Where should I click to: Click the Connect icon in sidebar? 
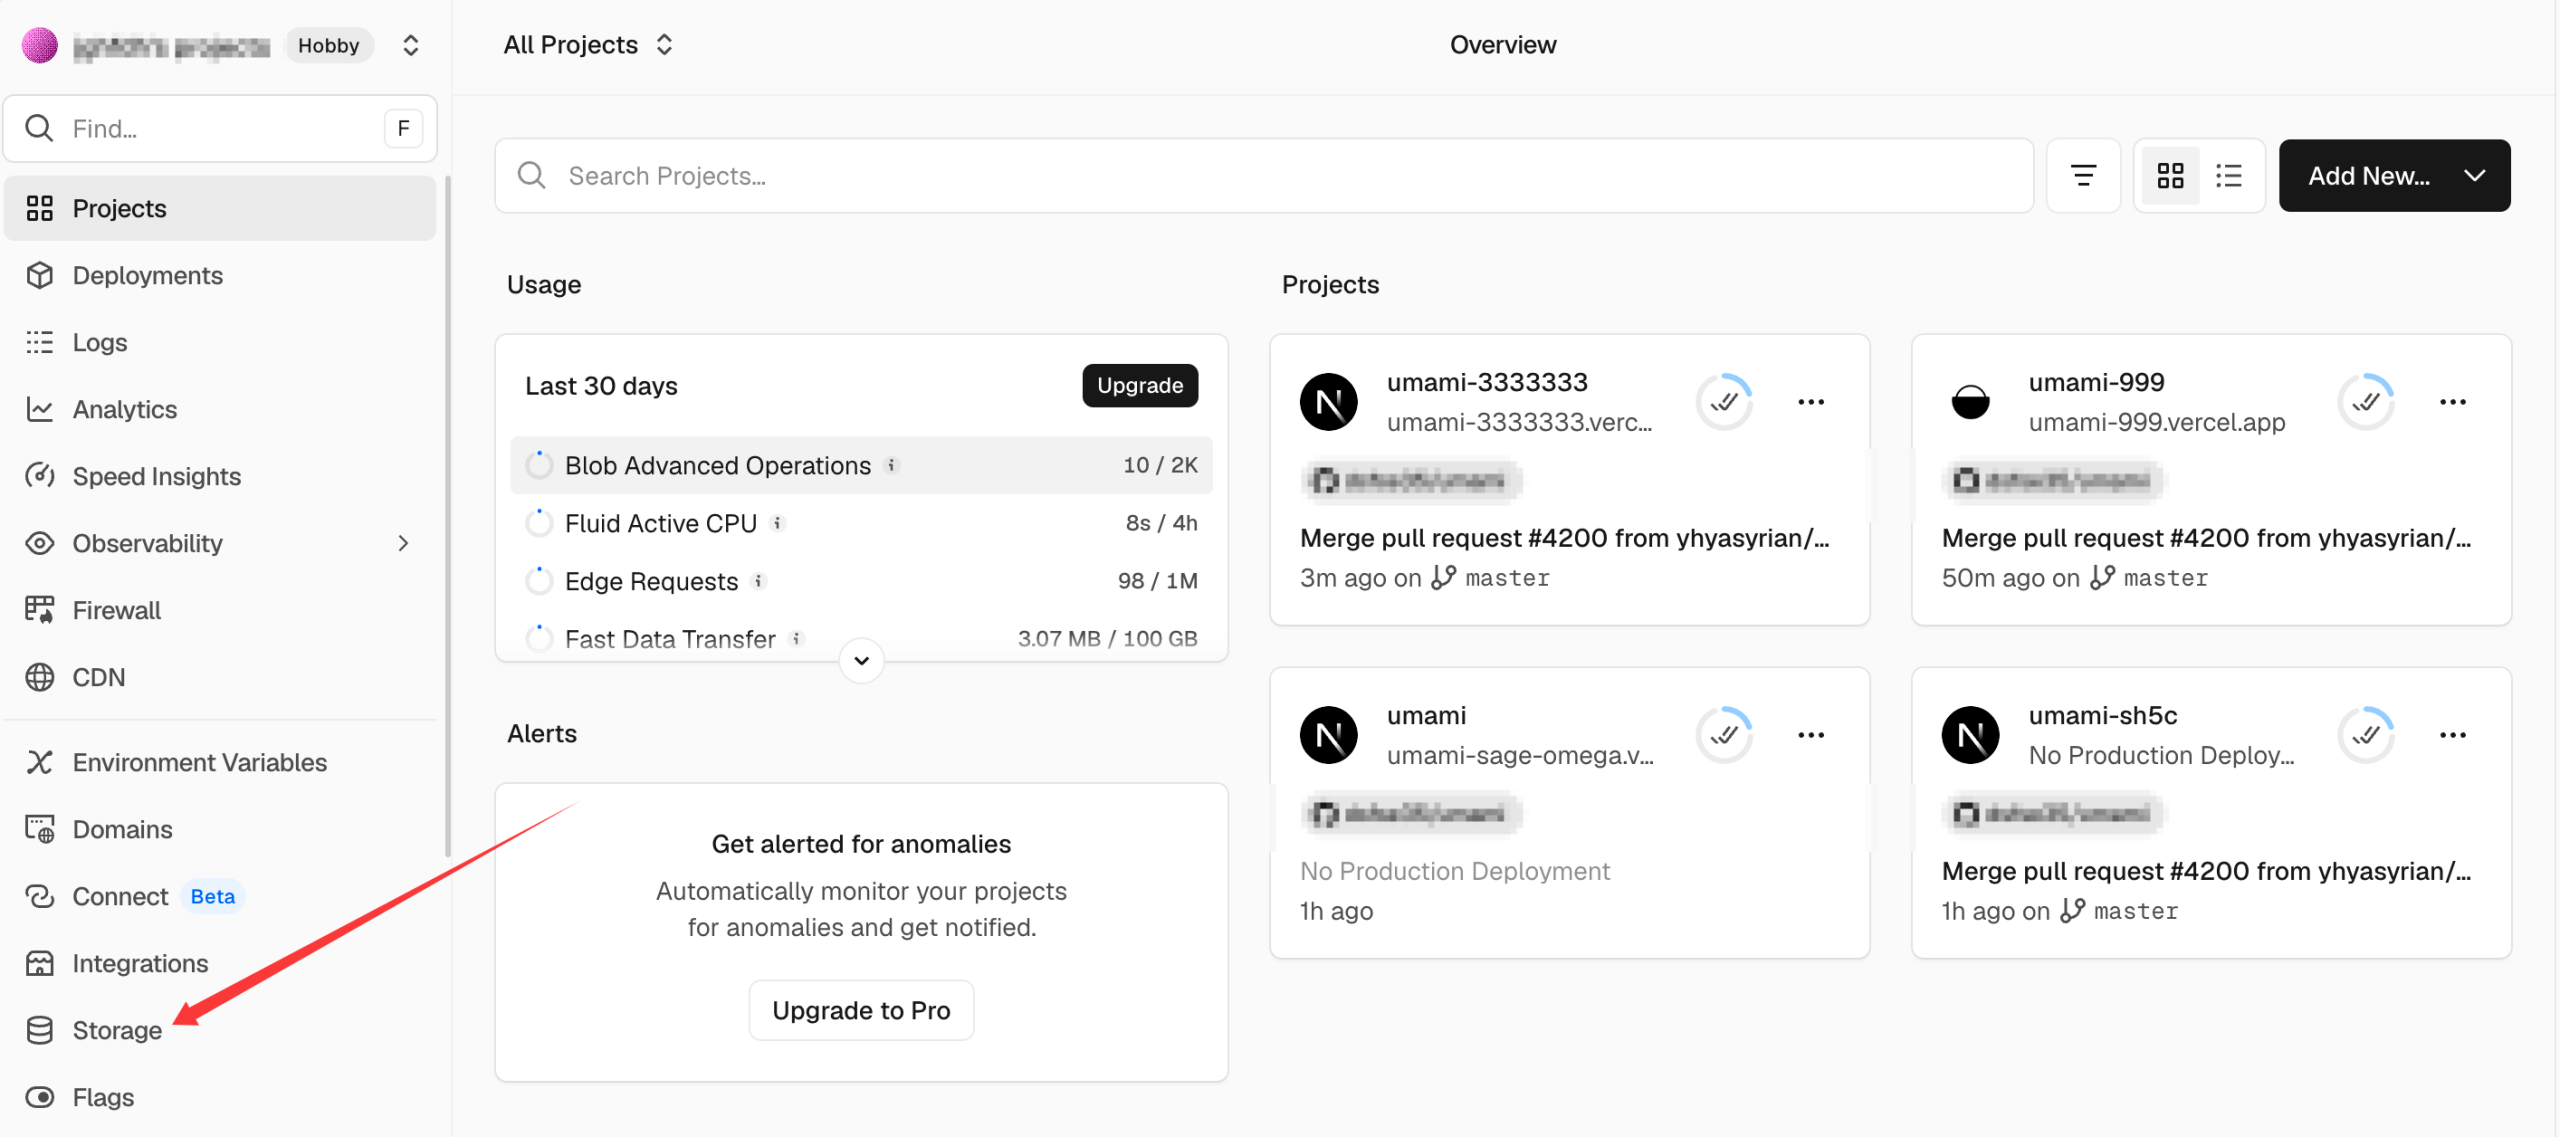click(x=40, y=896)
